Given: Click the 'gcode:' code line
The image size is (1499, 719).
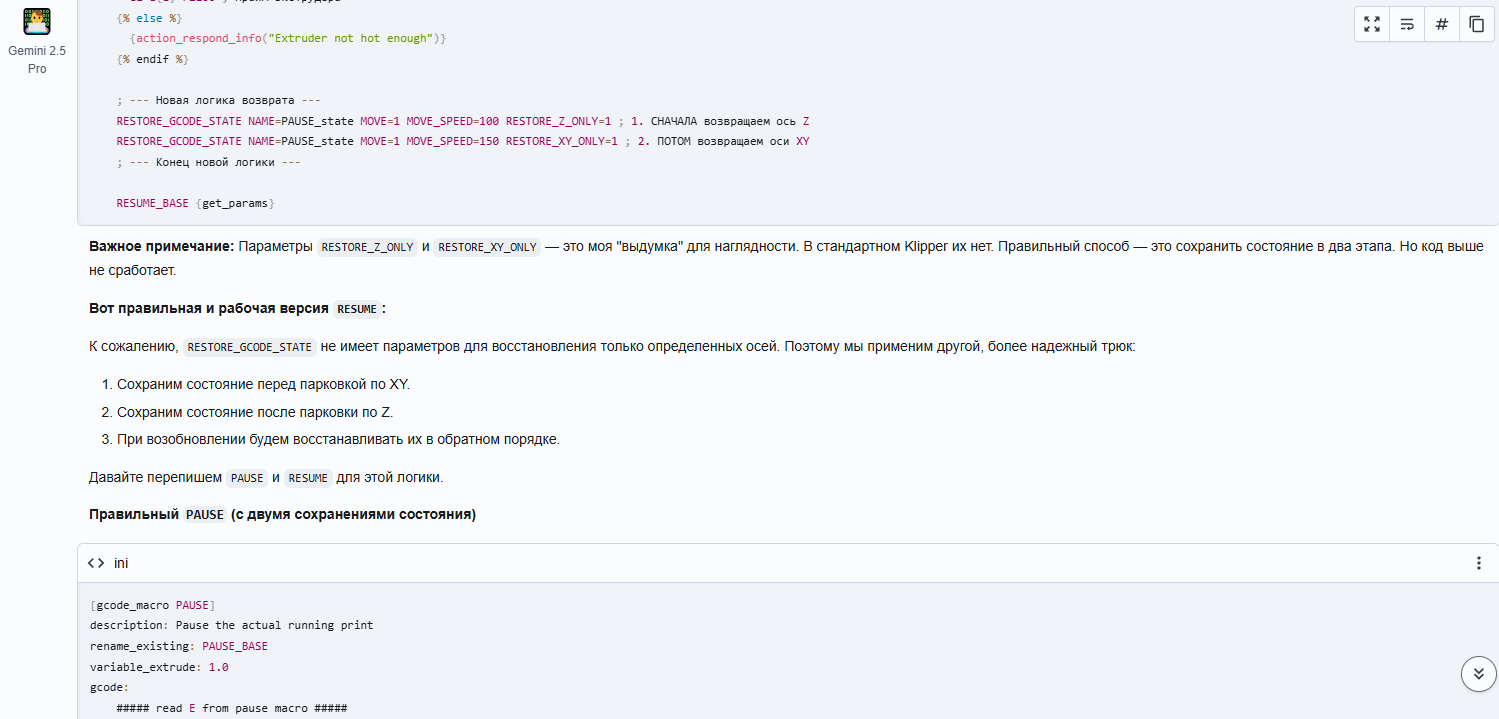Looking at the screenshot, I should 109,688.
